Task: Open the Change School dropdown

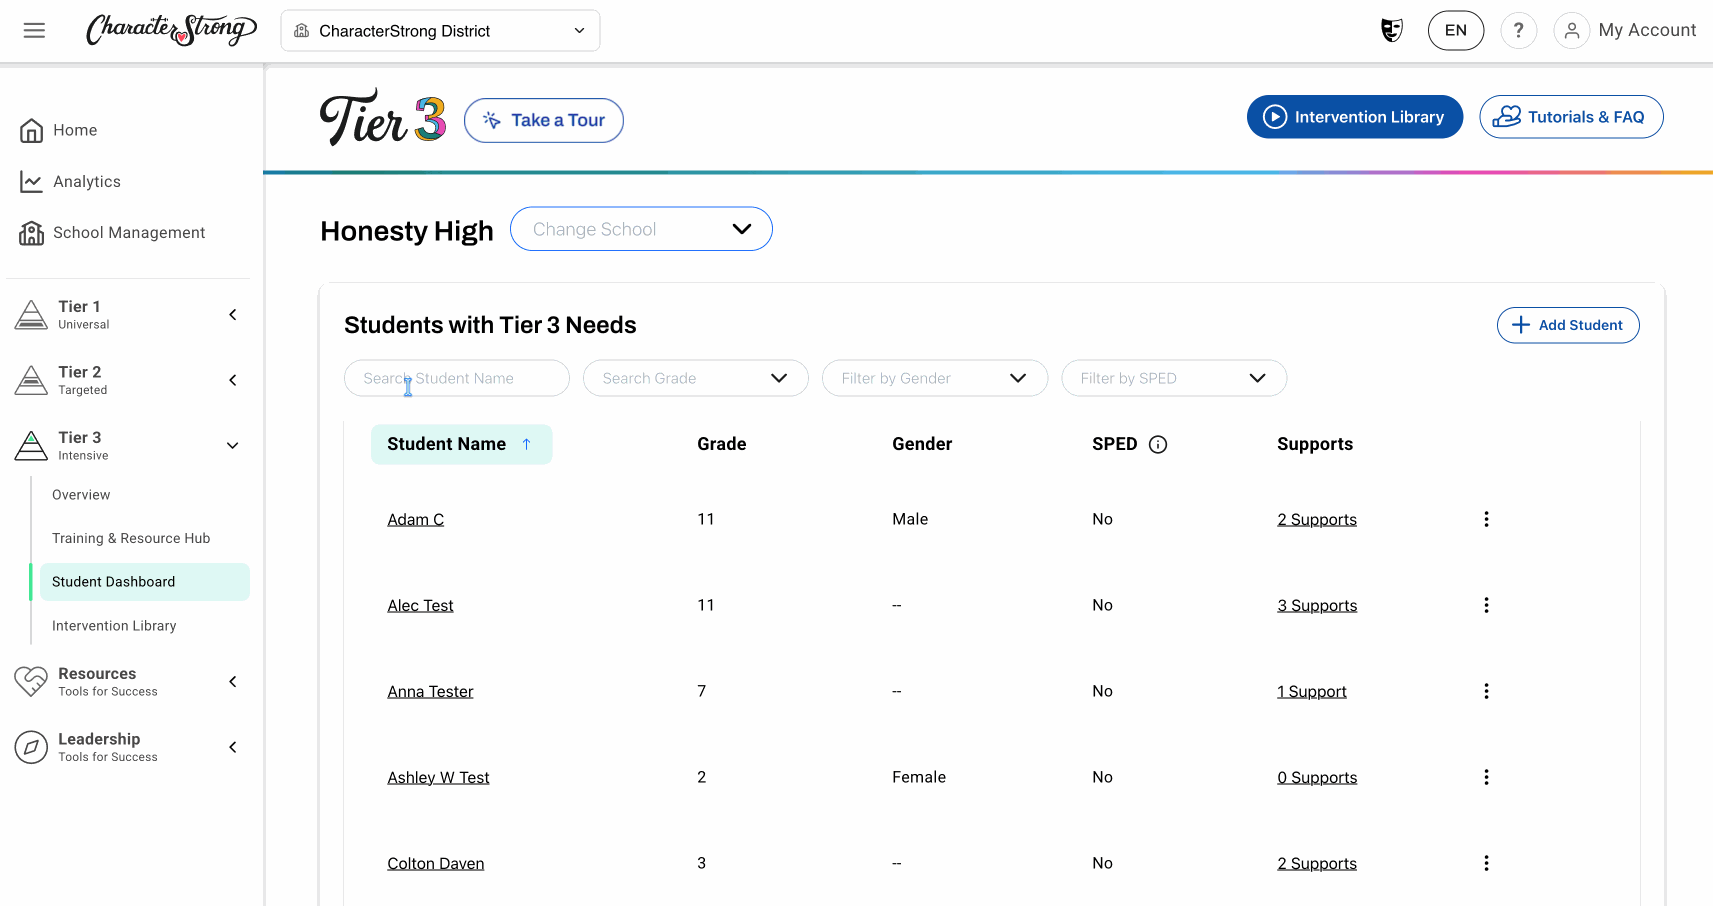Action: click(641, 229)
